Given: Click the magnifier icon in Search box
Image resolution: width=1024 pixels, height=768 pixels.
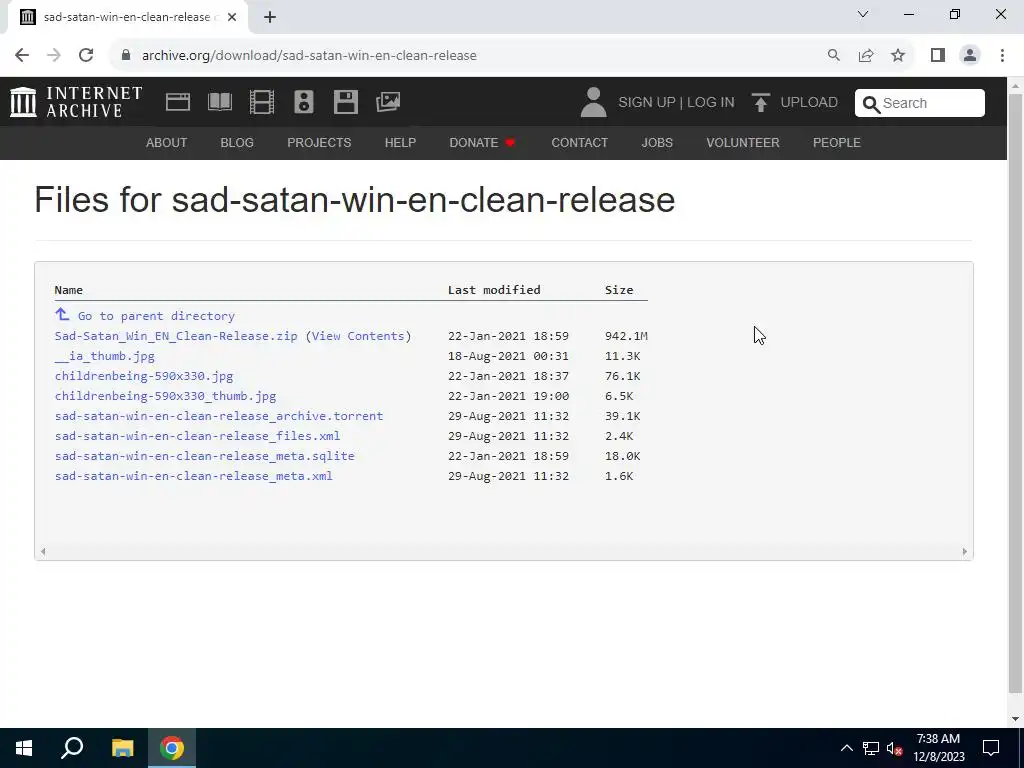Looking at the screenshot, I should [871, 104].
